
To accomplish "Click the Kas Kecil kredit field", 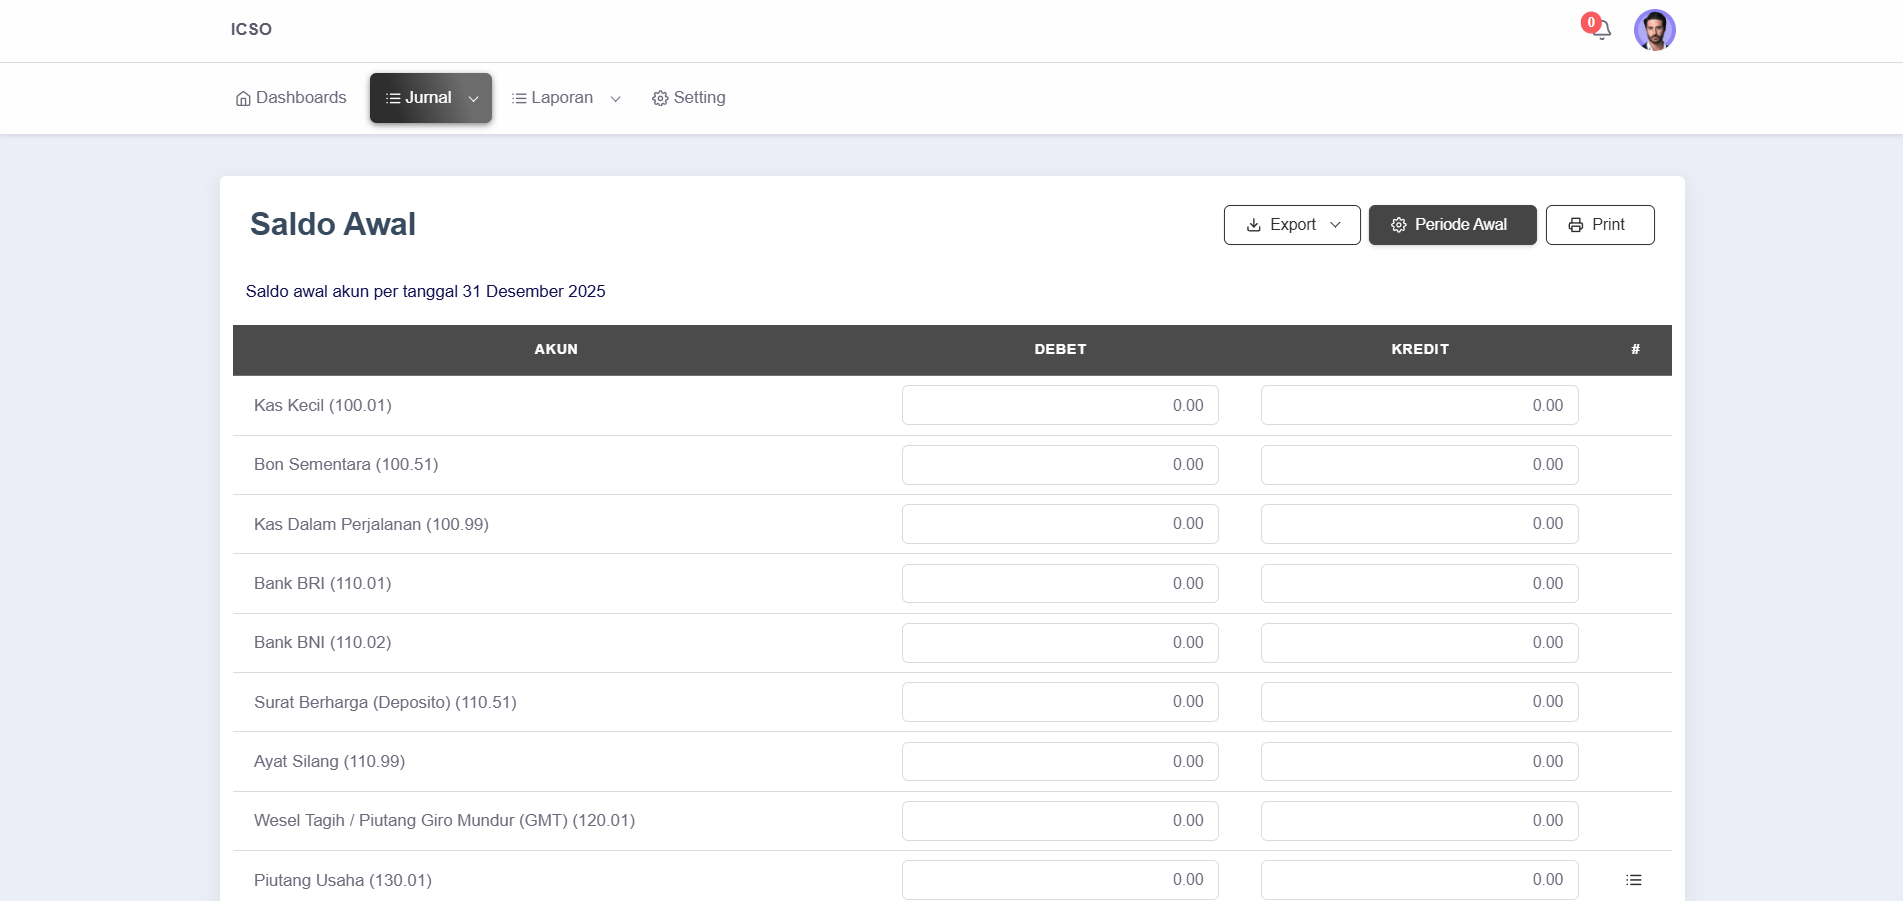I will (1418, 405).
